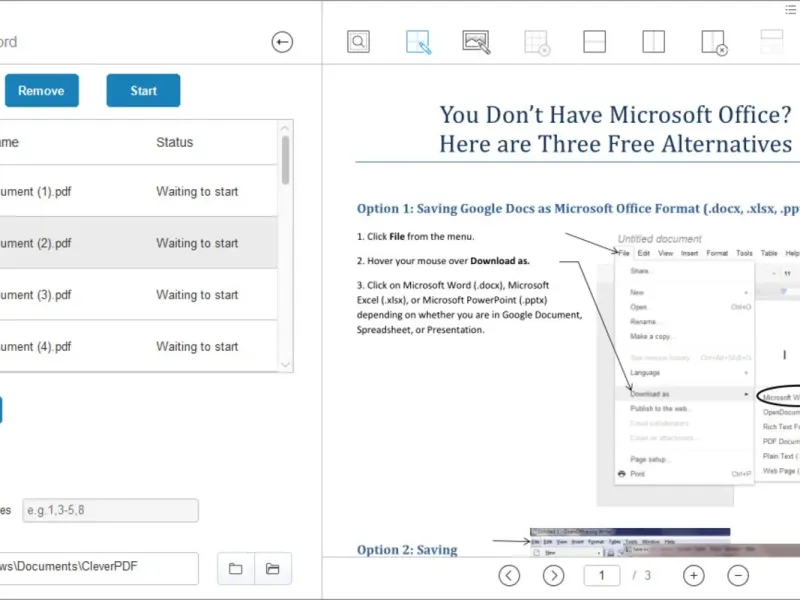Go to previous page in preview
This screenshot has height=600, width=800.
[509, 576]
